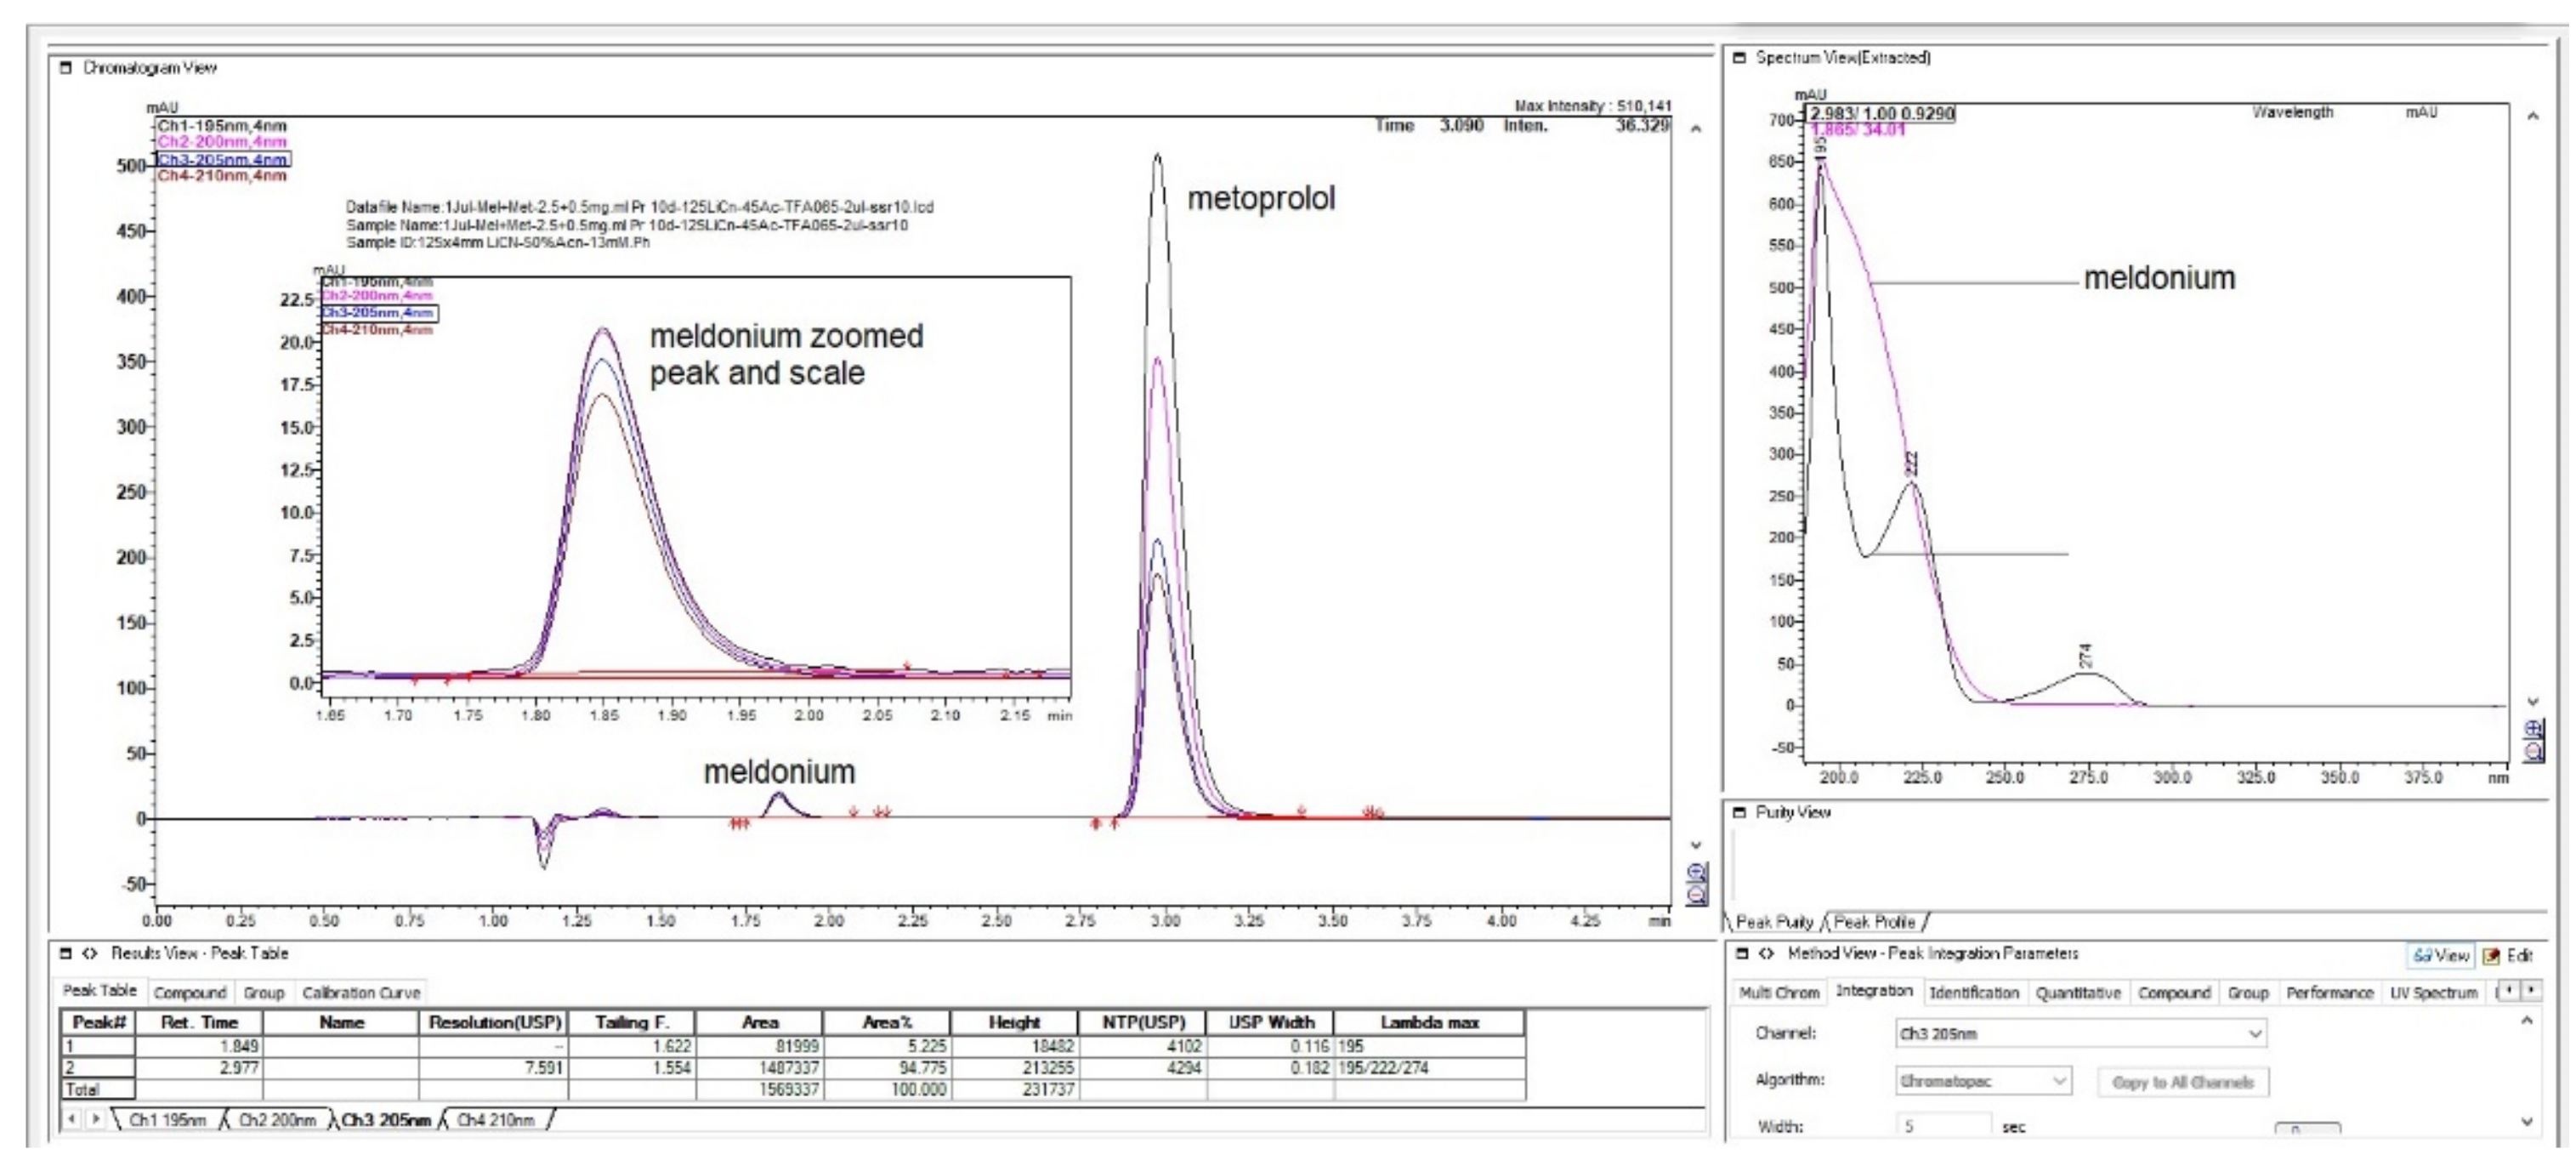
Task: Click the Area cell 1487337
Action: [x=759, y=1068]
